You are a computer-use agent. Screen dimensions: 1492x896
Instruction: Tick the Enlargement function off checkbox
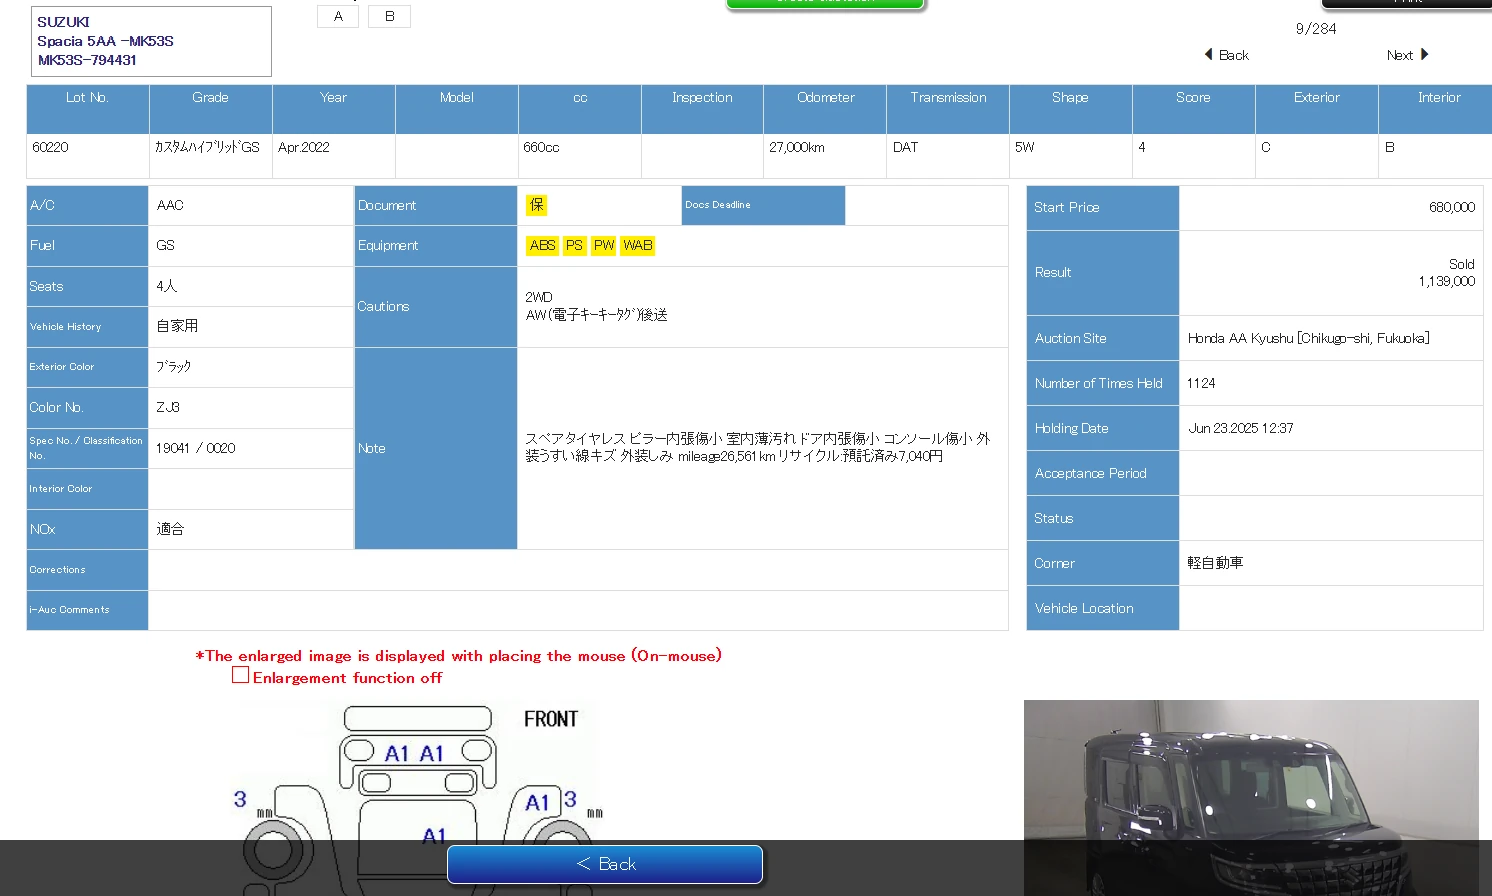[240, 676]
